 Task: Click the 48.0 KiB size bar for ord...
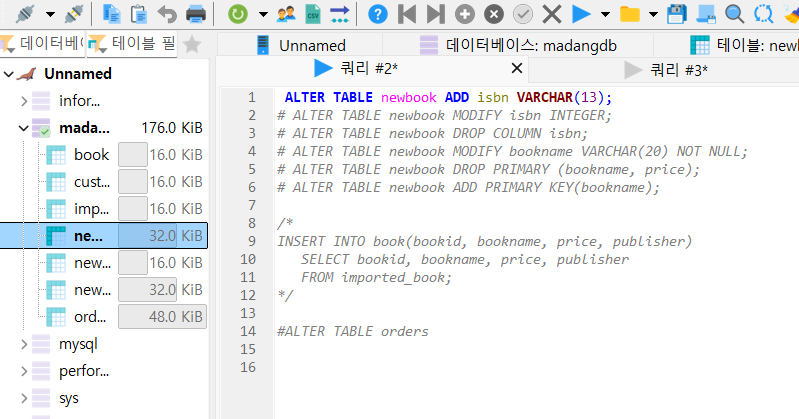pos(163,317)
